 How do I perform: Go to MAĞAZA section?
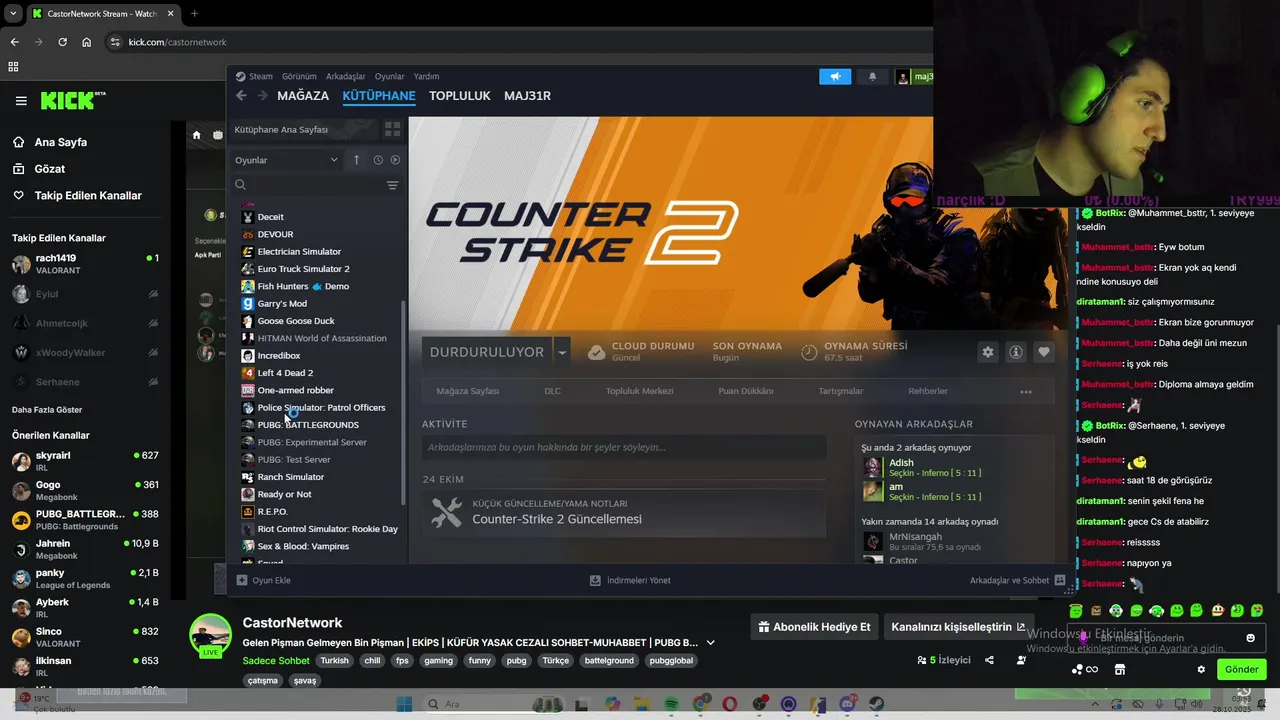pyautogui.click(x=303, y=96)
